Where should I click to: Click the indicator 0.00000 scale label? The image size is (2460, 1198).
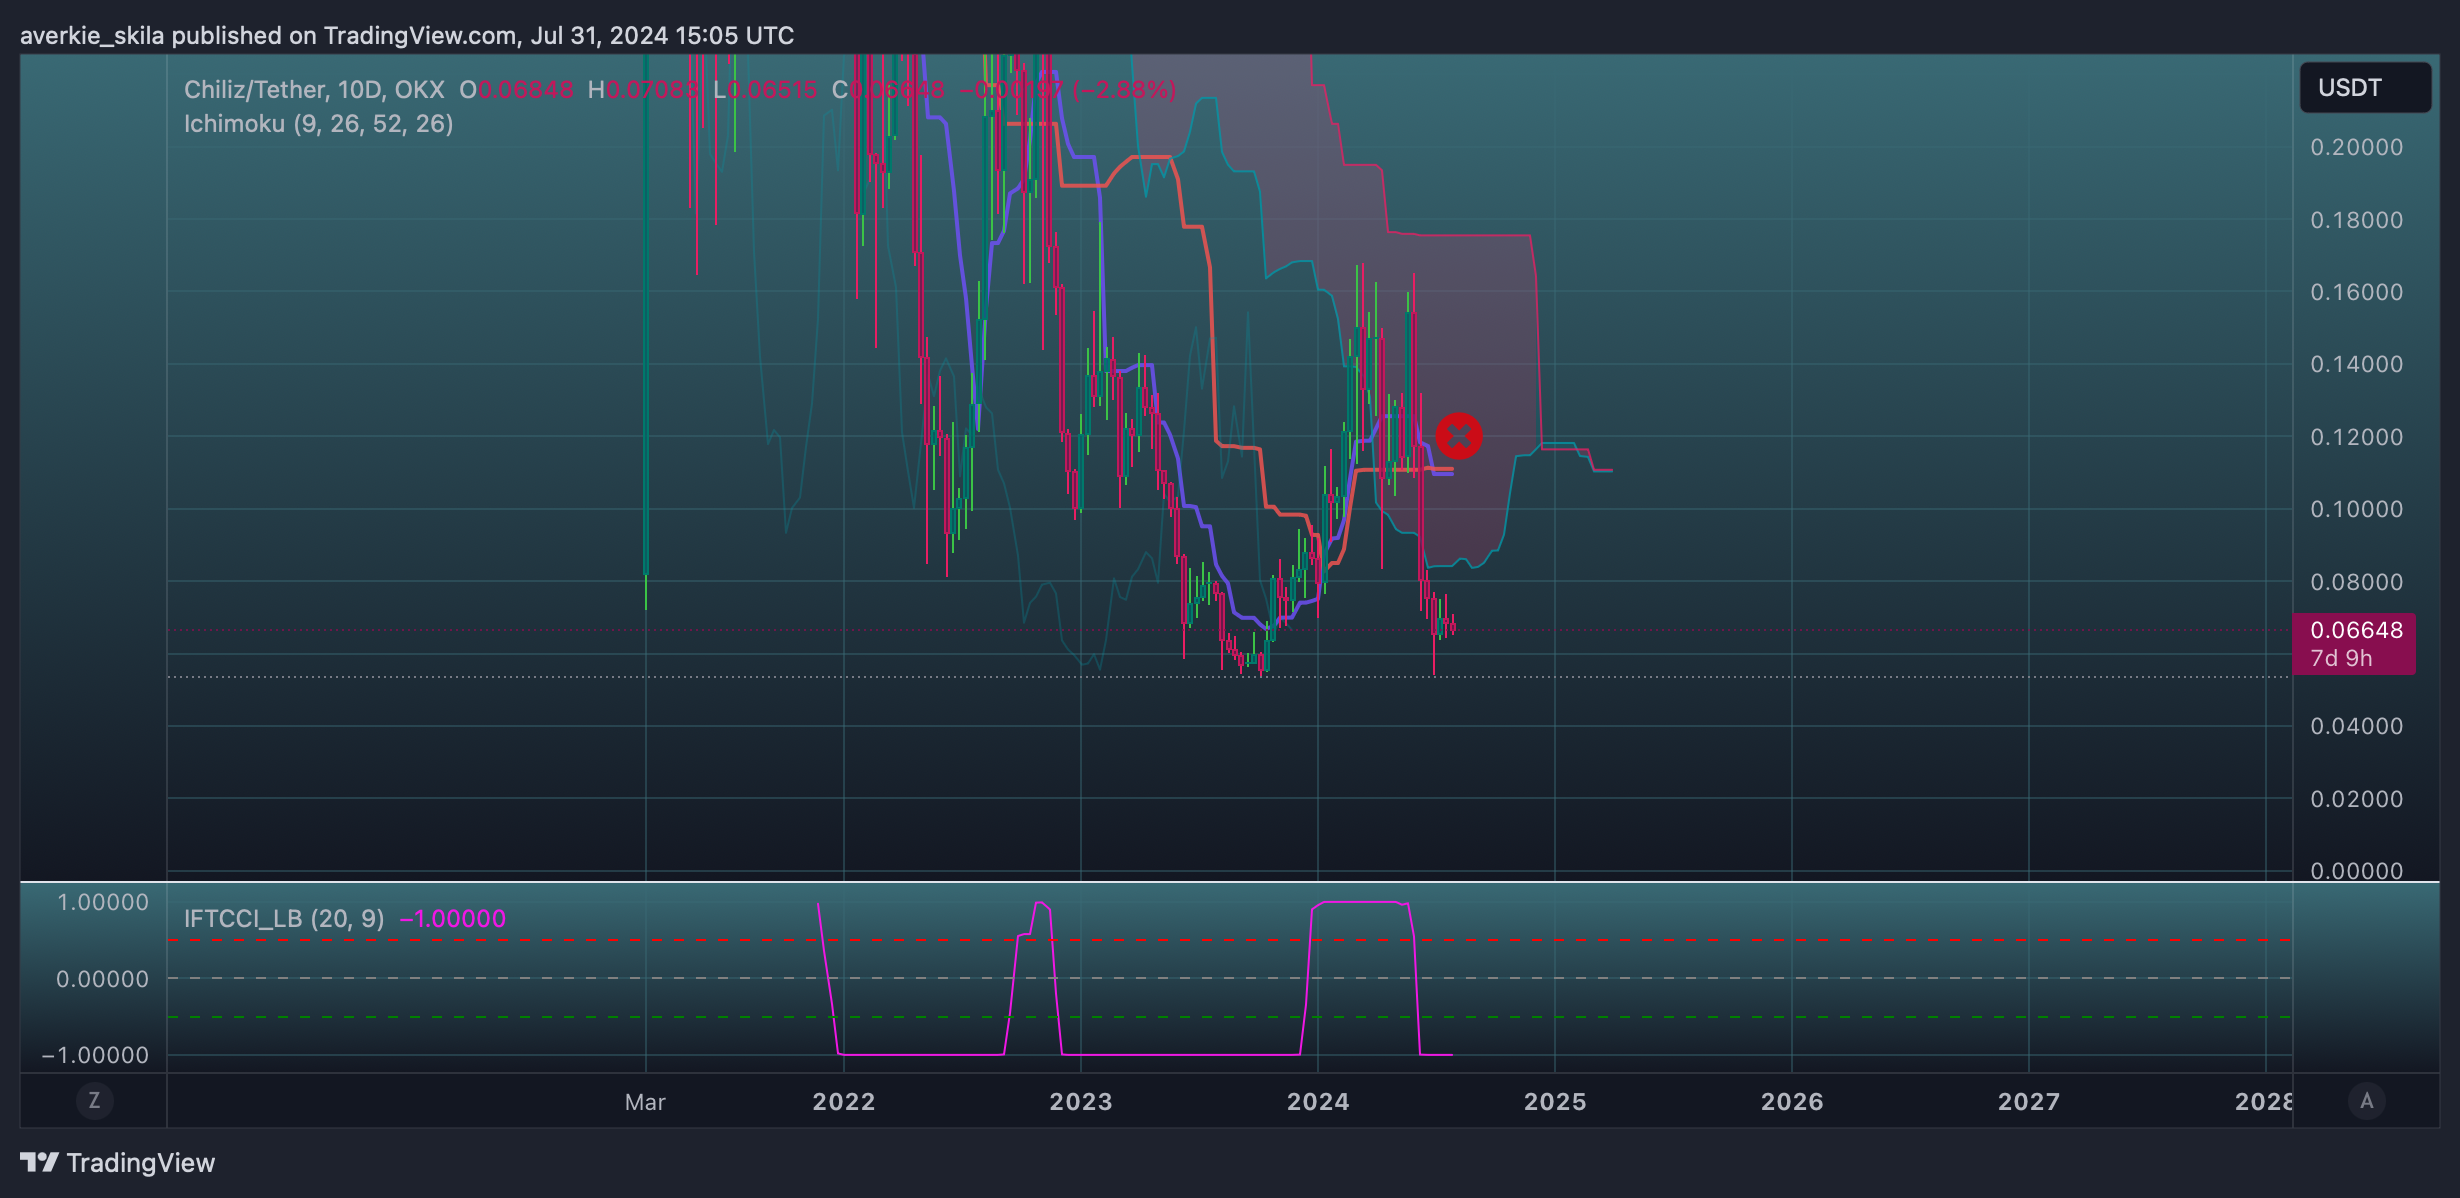coord(102,979)
